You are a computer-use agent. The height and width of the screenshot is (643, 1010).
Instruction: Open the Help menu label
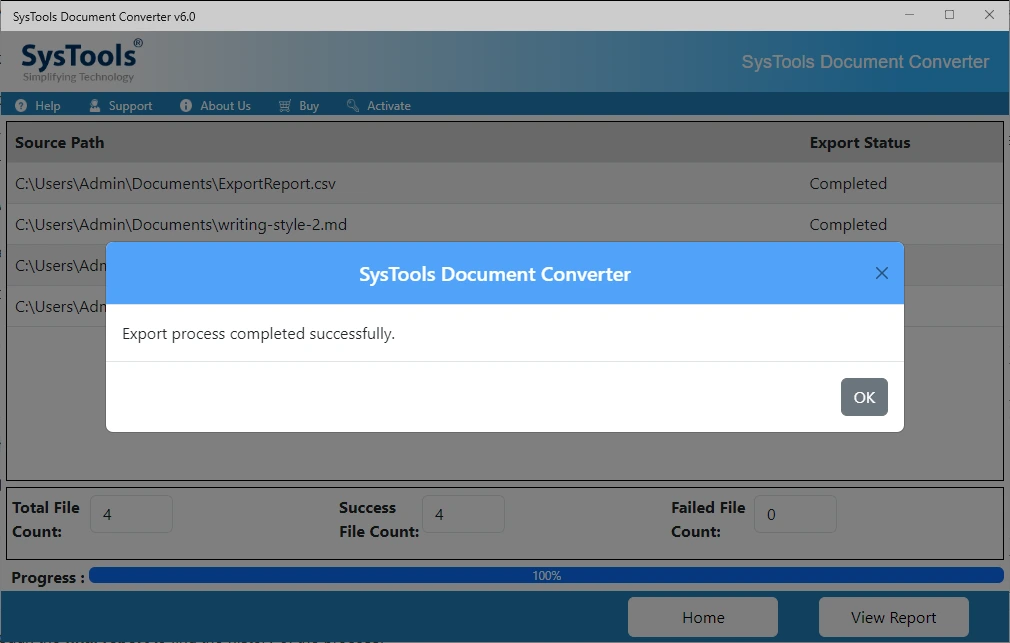pos(48,106)
